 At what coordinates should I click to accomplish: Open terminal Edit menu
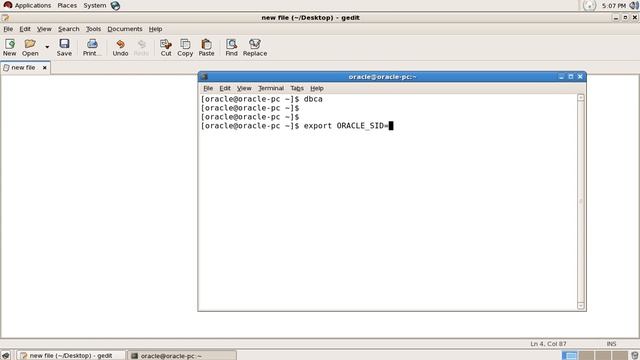click(225, 88)
